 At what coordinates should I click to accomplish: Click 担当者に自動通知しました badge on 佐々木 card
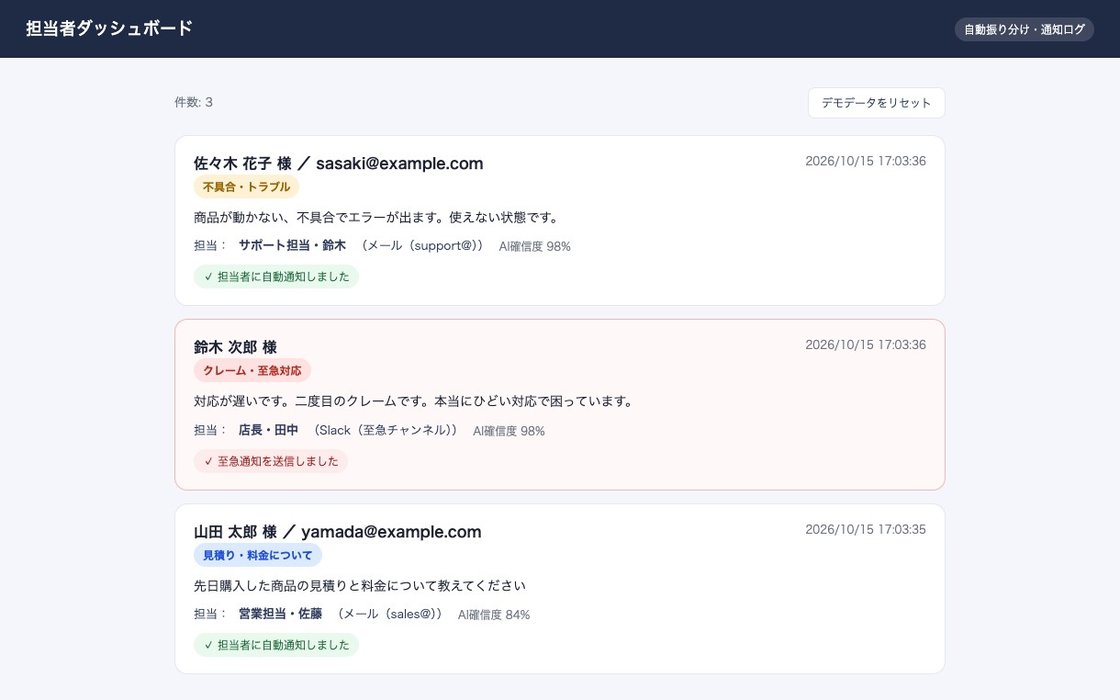276,276
